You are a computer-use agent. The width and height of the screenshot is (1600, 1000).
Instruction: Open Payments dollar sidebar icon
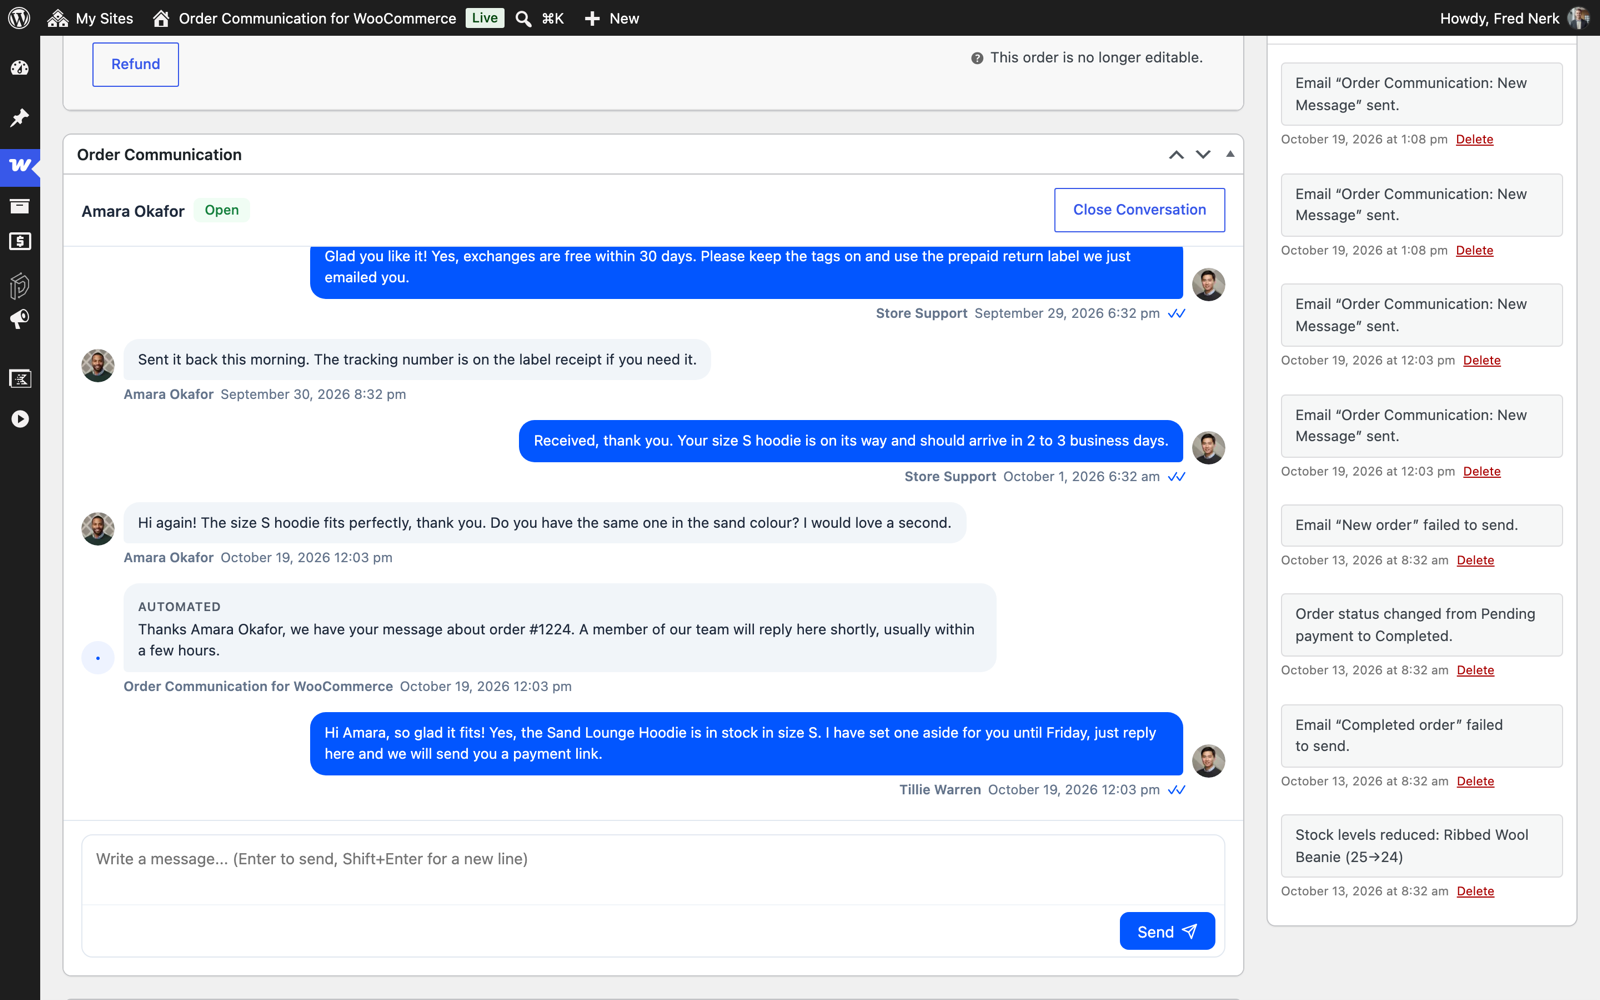click(20, 241)
